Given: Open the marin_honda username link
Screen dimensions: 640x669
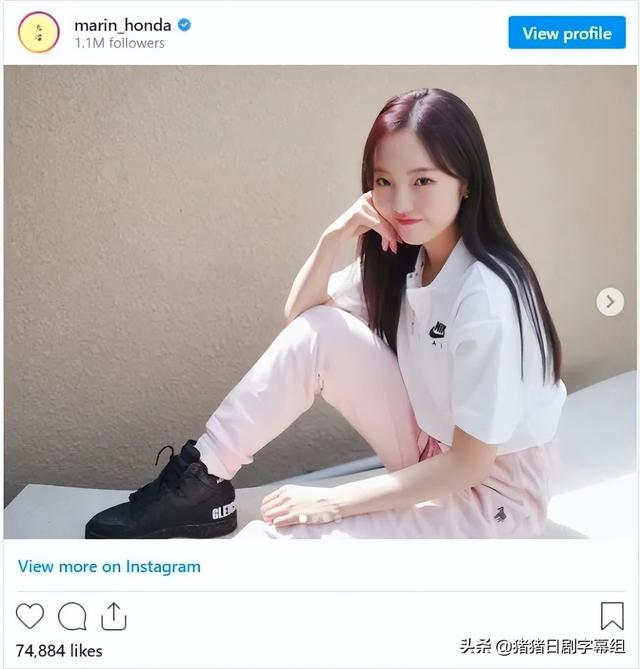Looking at the screenshot, I should 123,26.
